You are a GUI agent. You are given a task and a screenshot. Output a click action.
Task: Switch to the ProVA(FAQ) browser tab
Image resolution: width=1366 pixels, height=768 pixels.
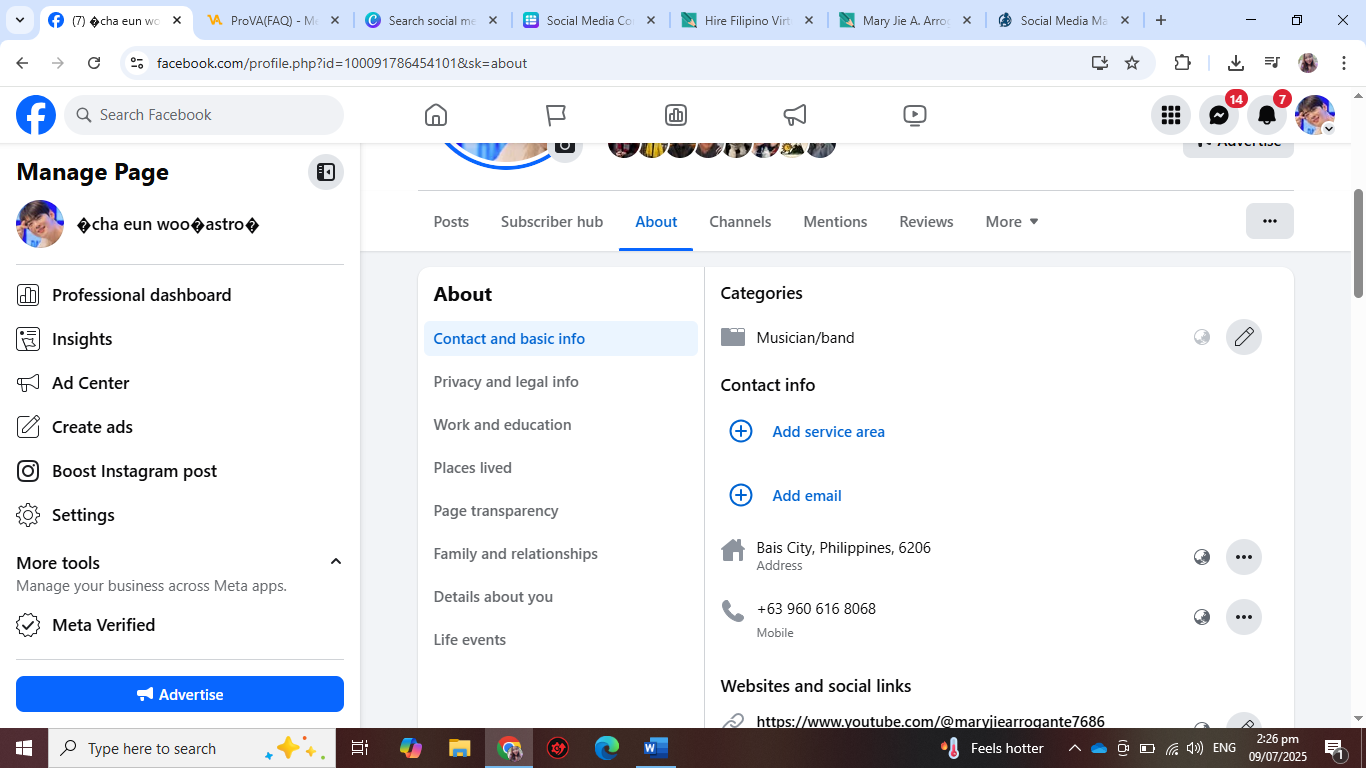[x=273, y=20]
